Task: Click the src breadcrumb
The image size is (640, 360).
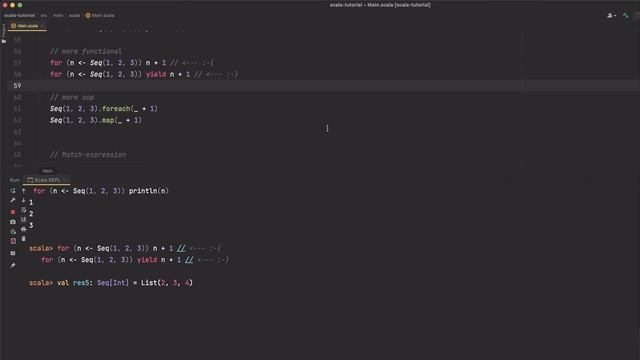Action: point(44,16)
